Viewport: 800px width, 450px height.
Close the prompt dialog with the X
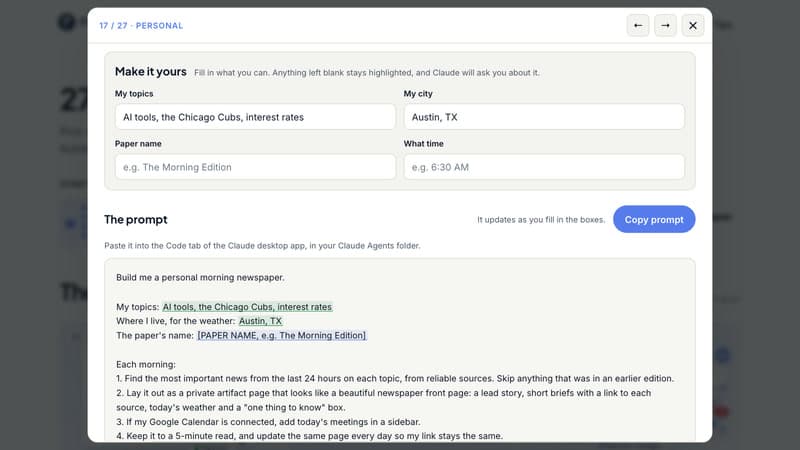coord(693,26)
